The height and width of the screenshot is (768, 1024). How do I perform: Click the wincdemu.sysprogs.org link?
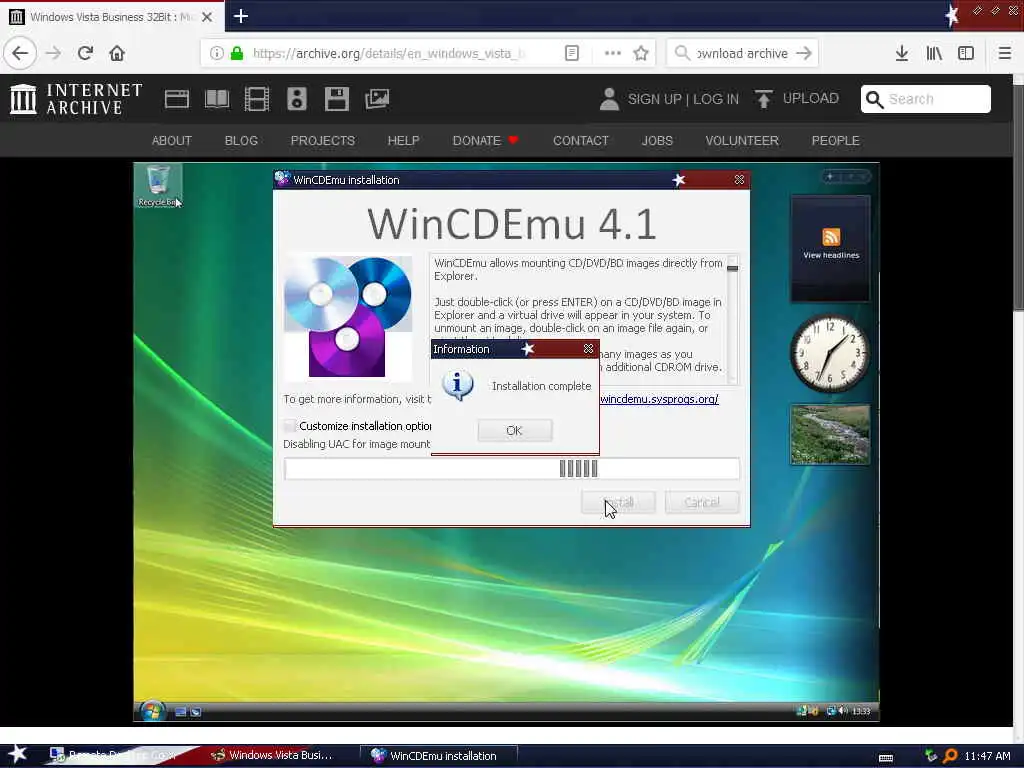659,399
